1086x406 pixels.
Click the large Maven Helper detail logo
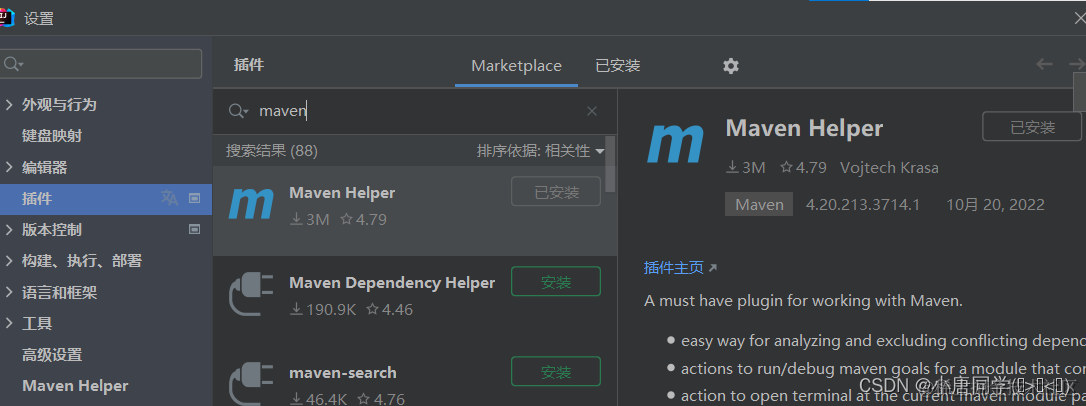coord(675,145)
